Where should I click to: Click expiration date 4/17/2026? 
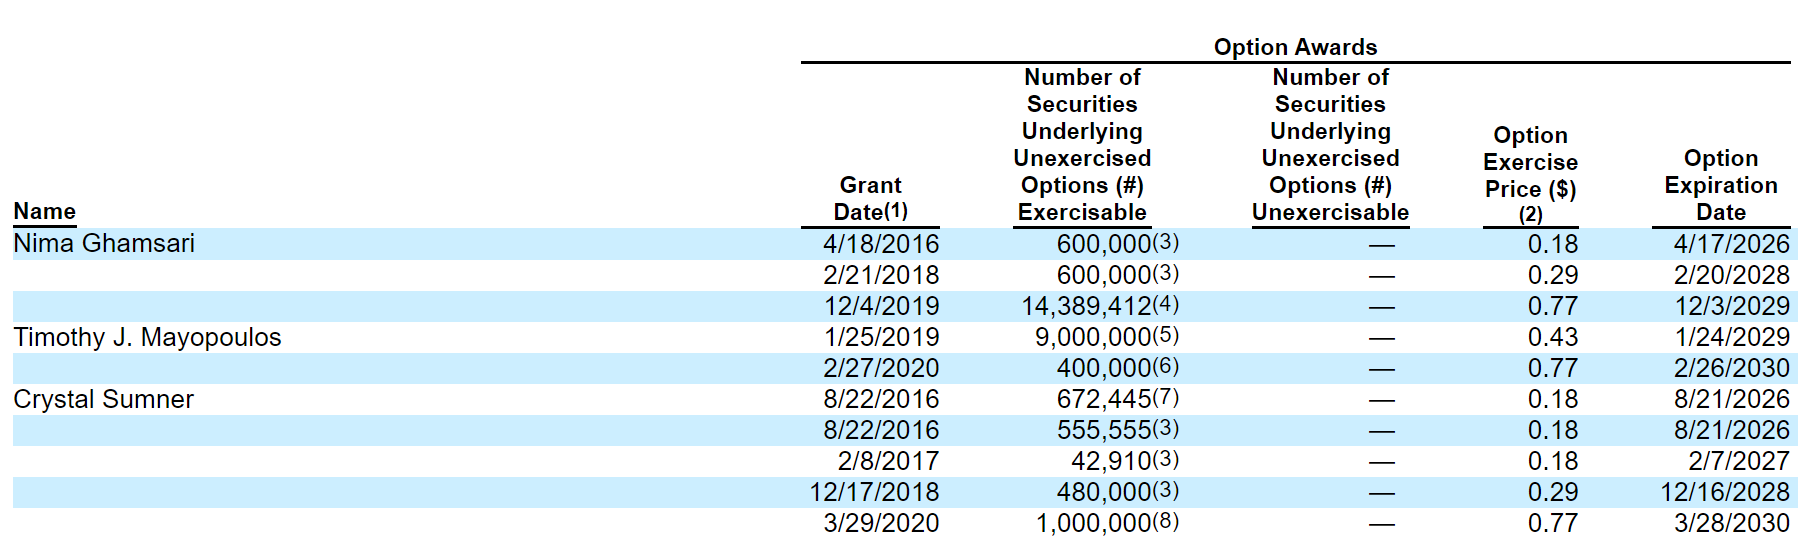[x=1732, y=244]
